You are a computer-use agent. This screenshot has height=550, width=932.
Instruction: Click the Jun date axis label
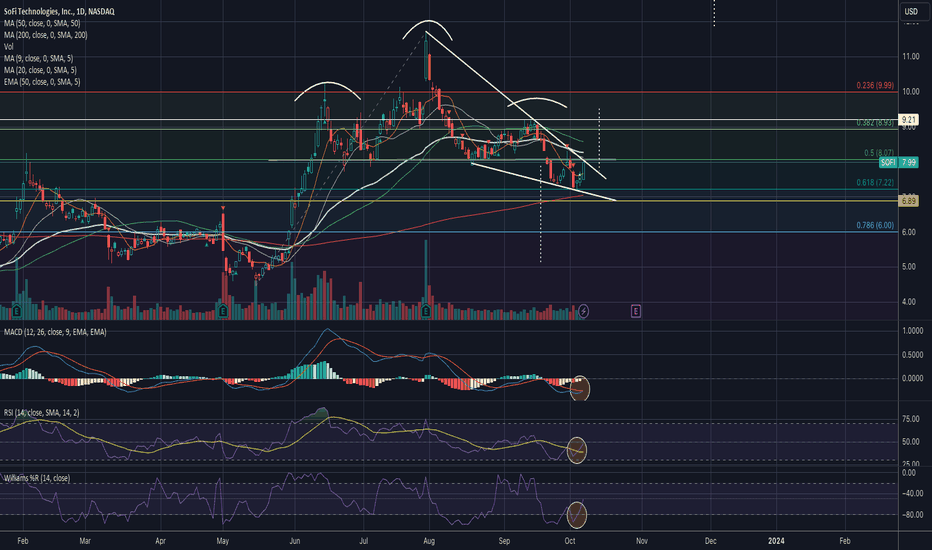pyautogui.click(x=294, y=541)
